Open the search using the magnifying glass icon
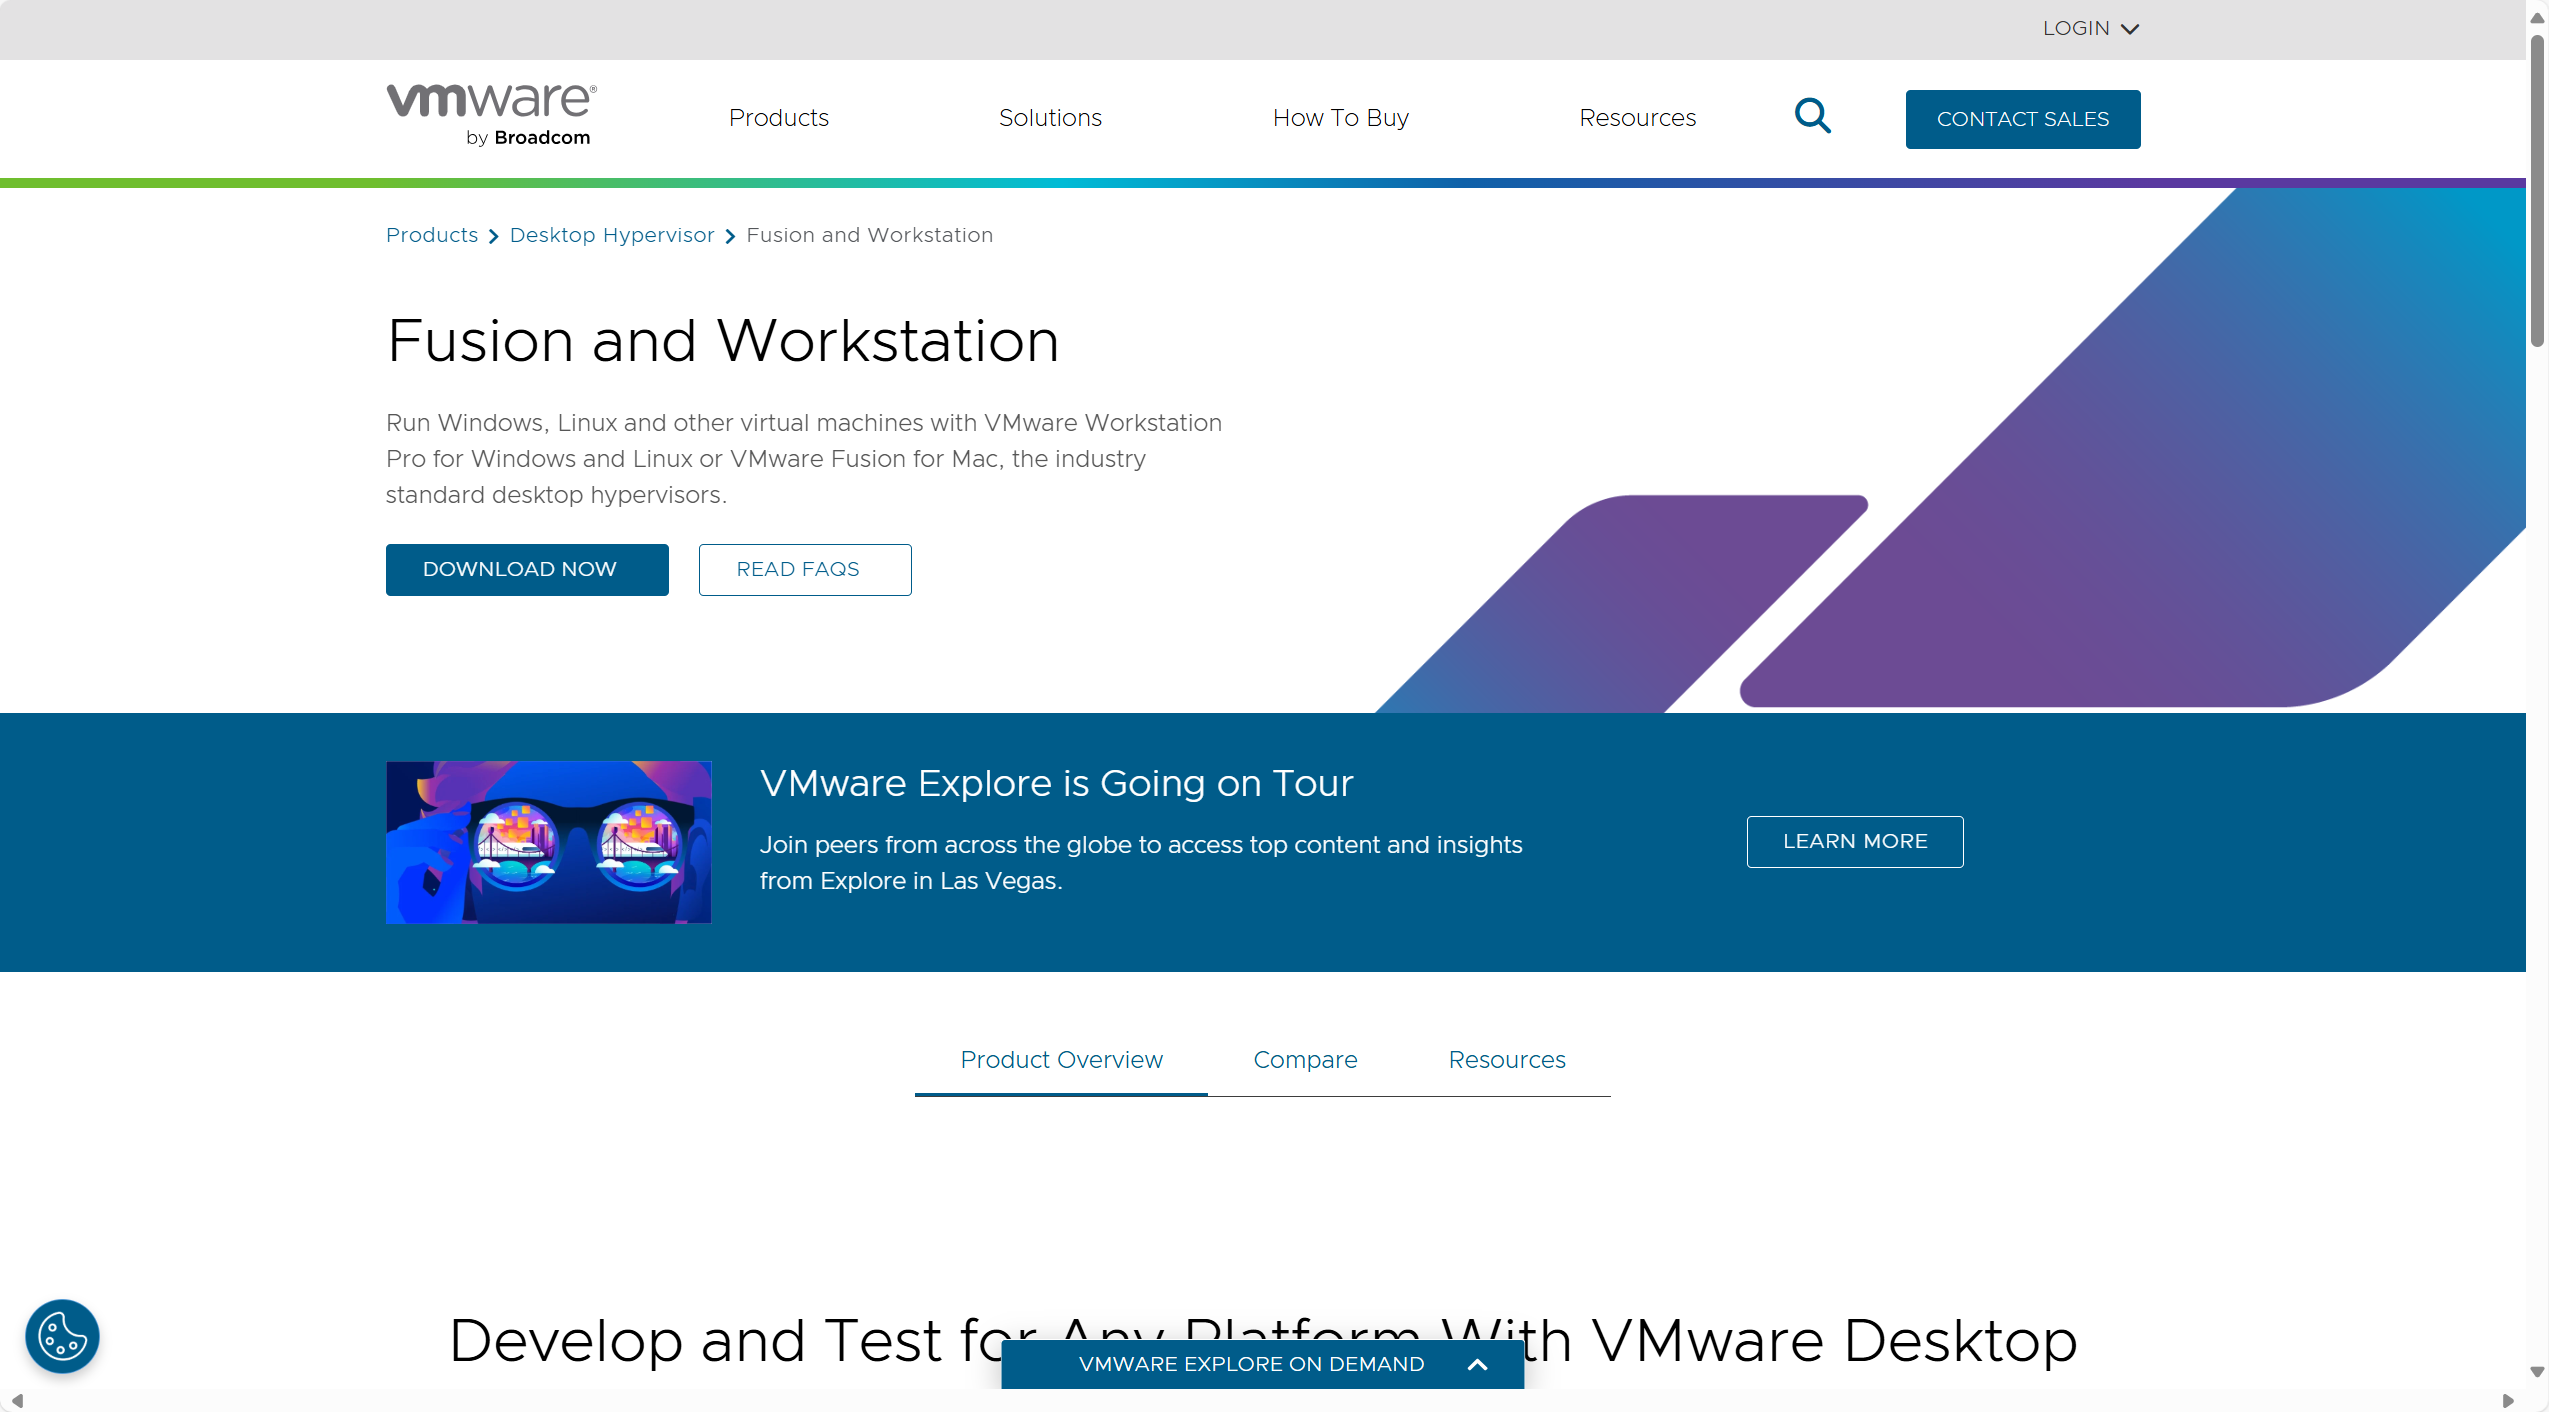 pyautogui.click(x=1812, y=117)
